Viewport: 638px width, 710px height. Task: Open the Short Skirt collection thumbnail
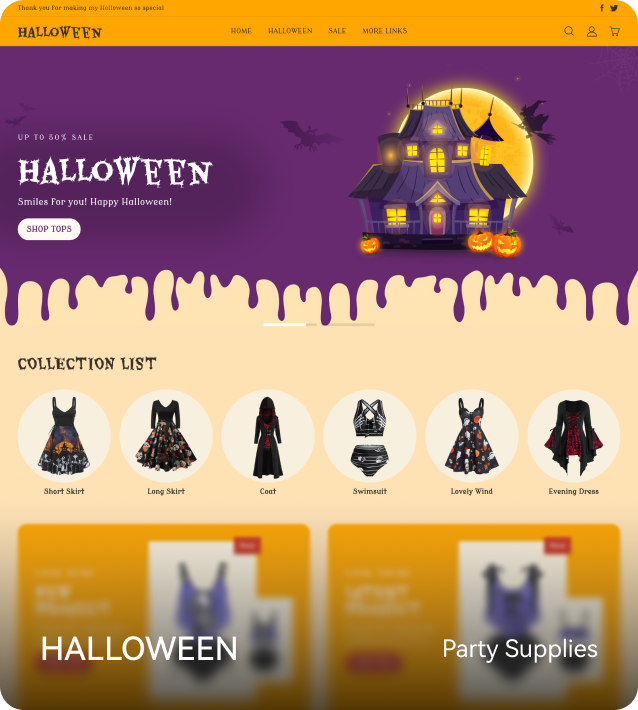[x=64, y=436]
